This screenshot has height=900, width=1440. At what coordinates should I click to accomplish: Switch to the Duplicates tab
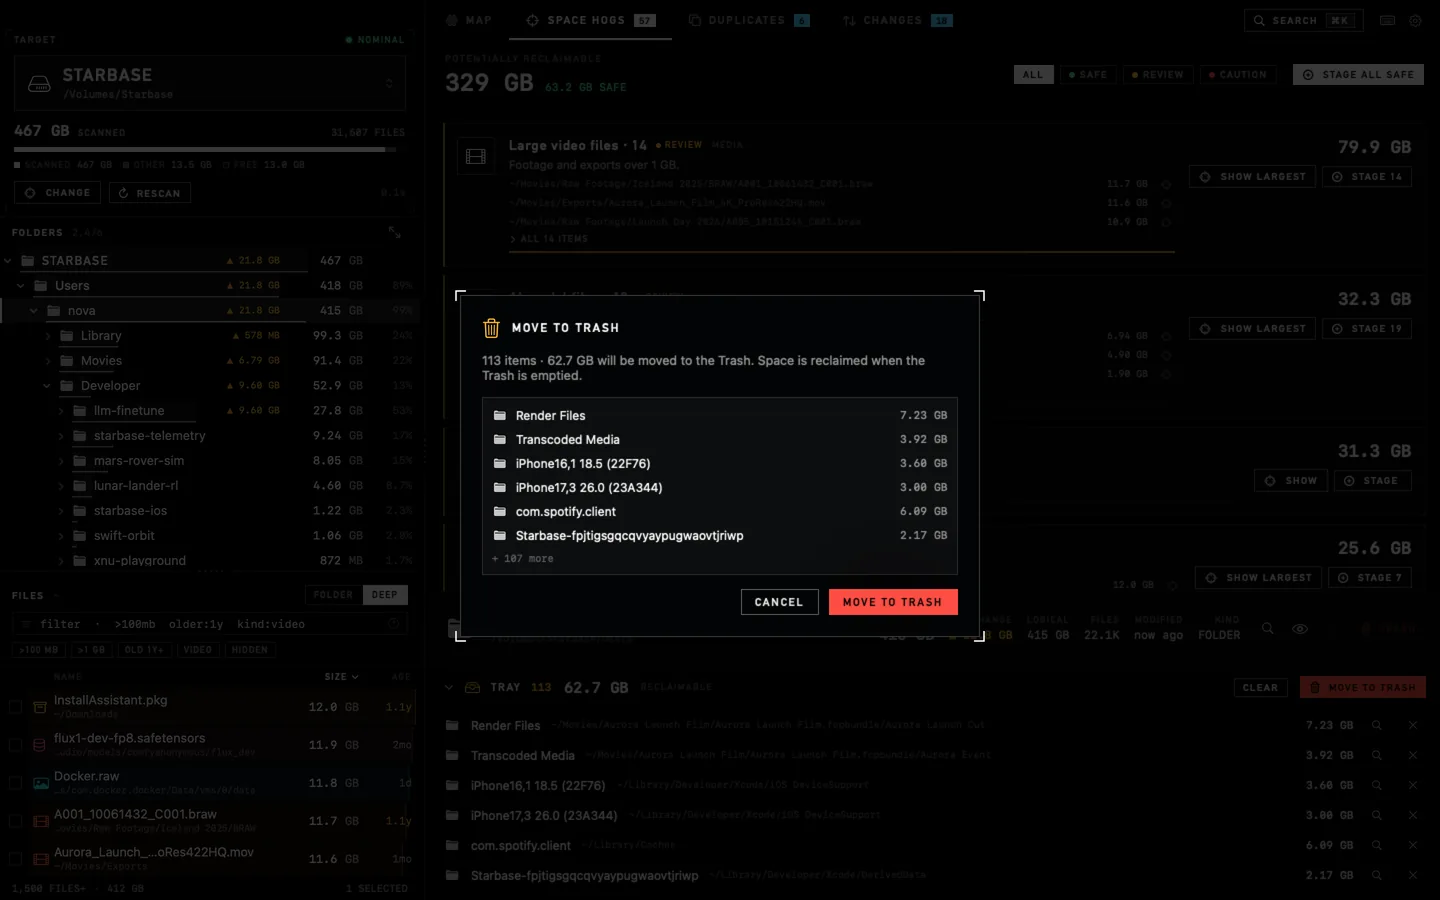(749, 20)
